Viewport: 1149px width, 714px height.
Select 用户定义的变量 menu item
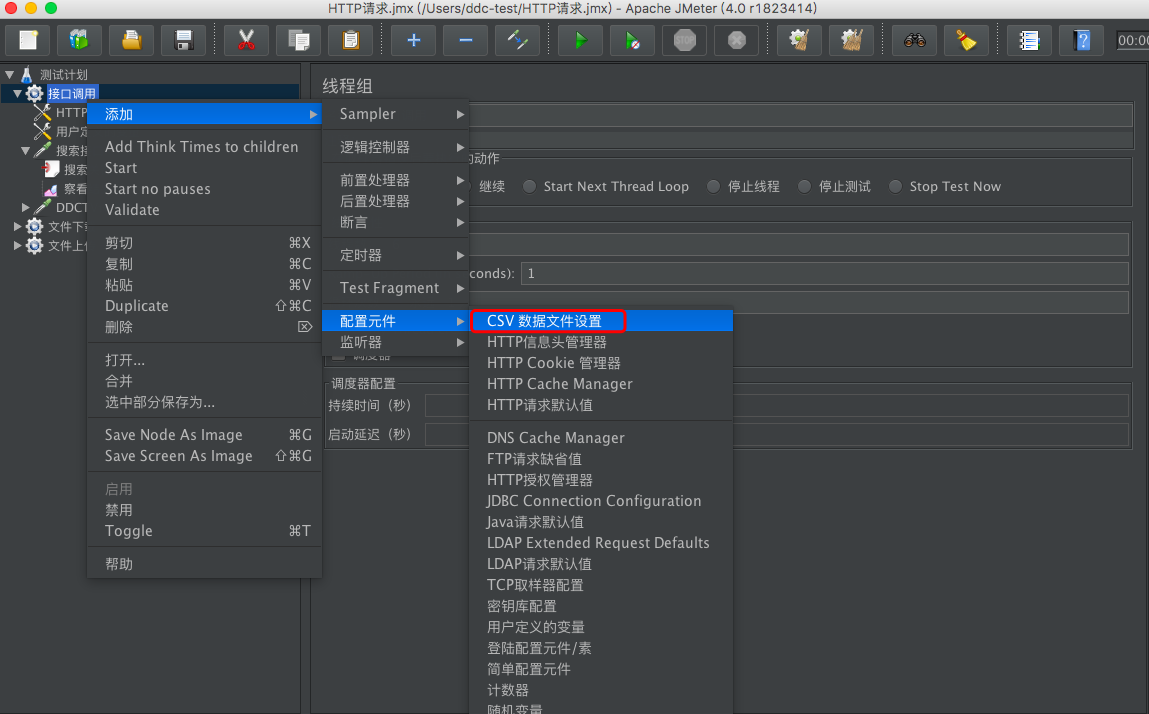(x=601, y=627)
